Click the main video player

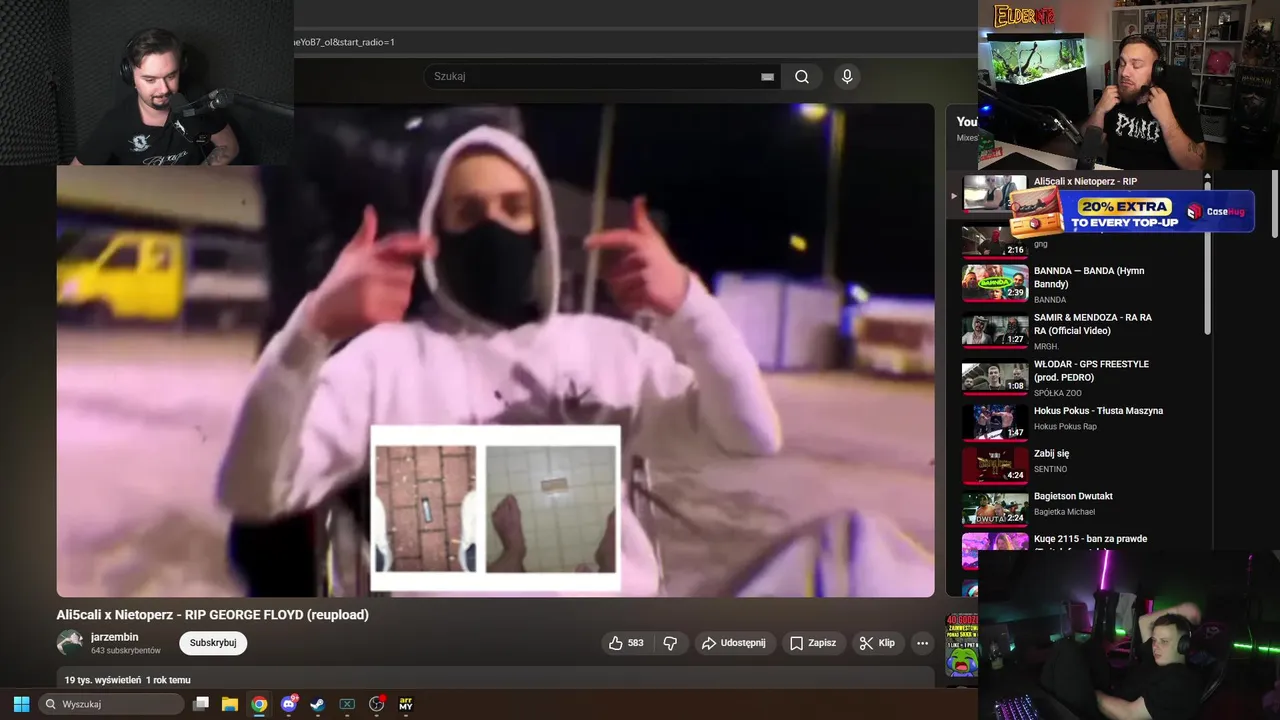[x=495, y=350]
